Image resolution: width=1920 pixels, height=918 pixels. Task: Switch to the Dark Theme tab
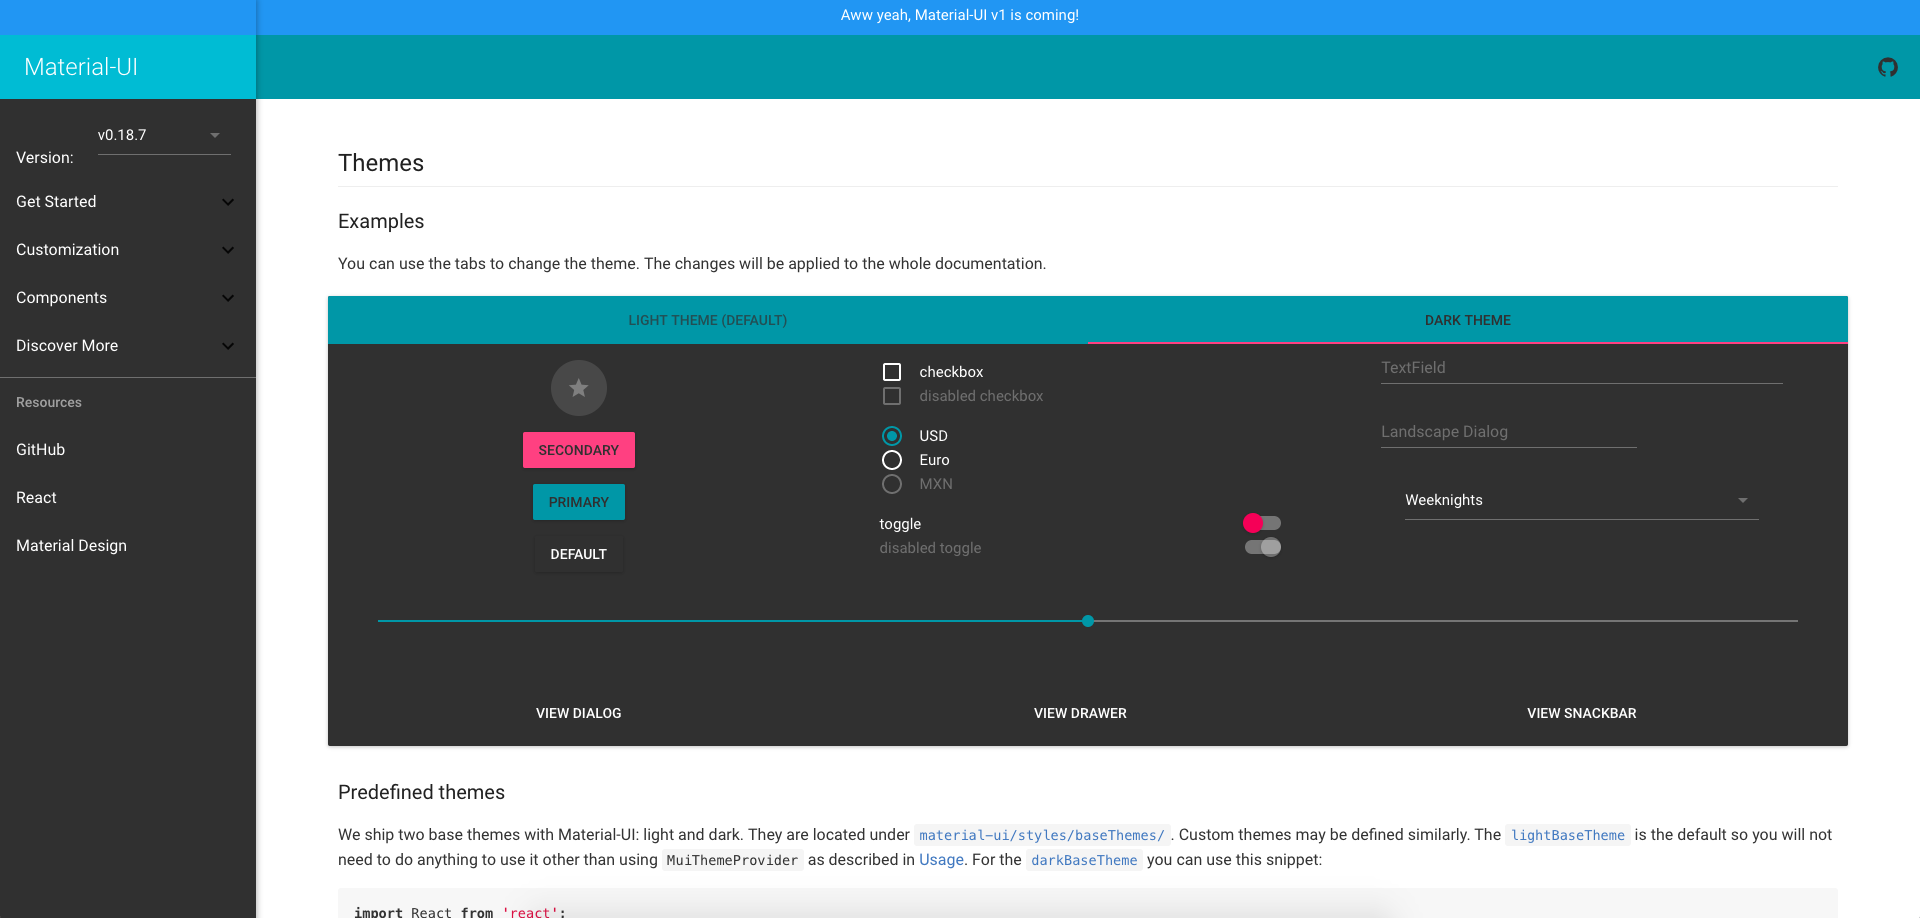(1468, 320)
